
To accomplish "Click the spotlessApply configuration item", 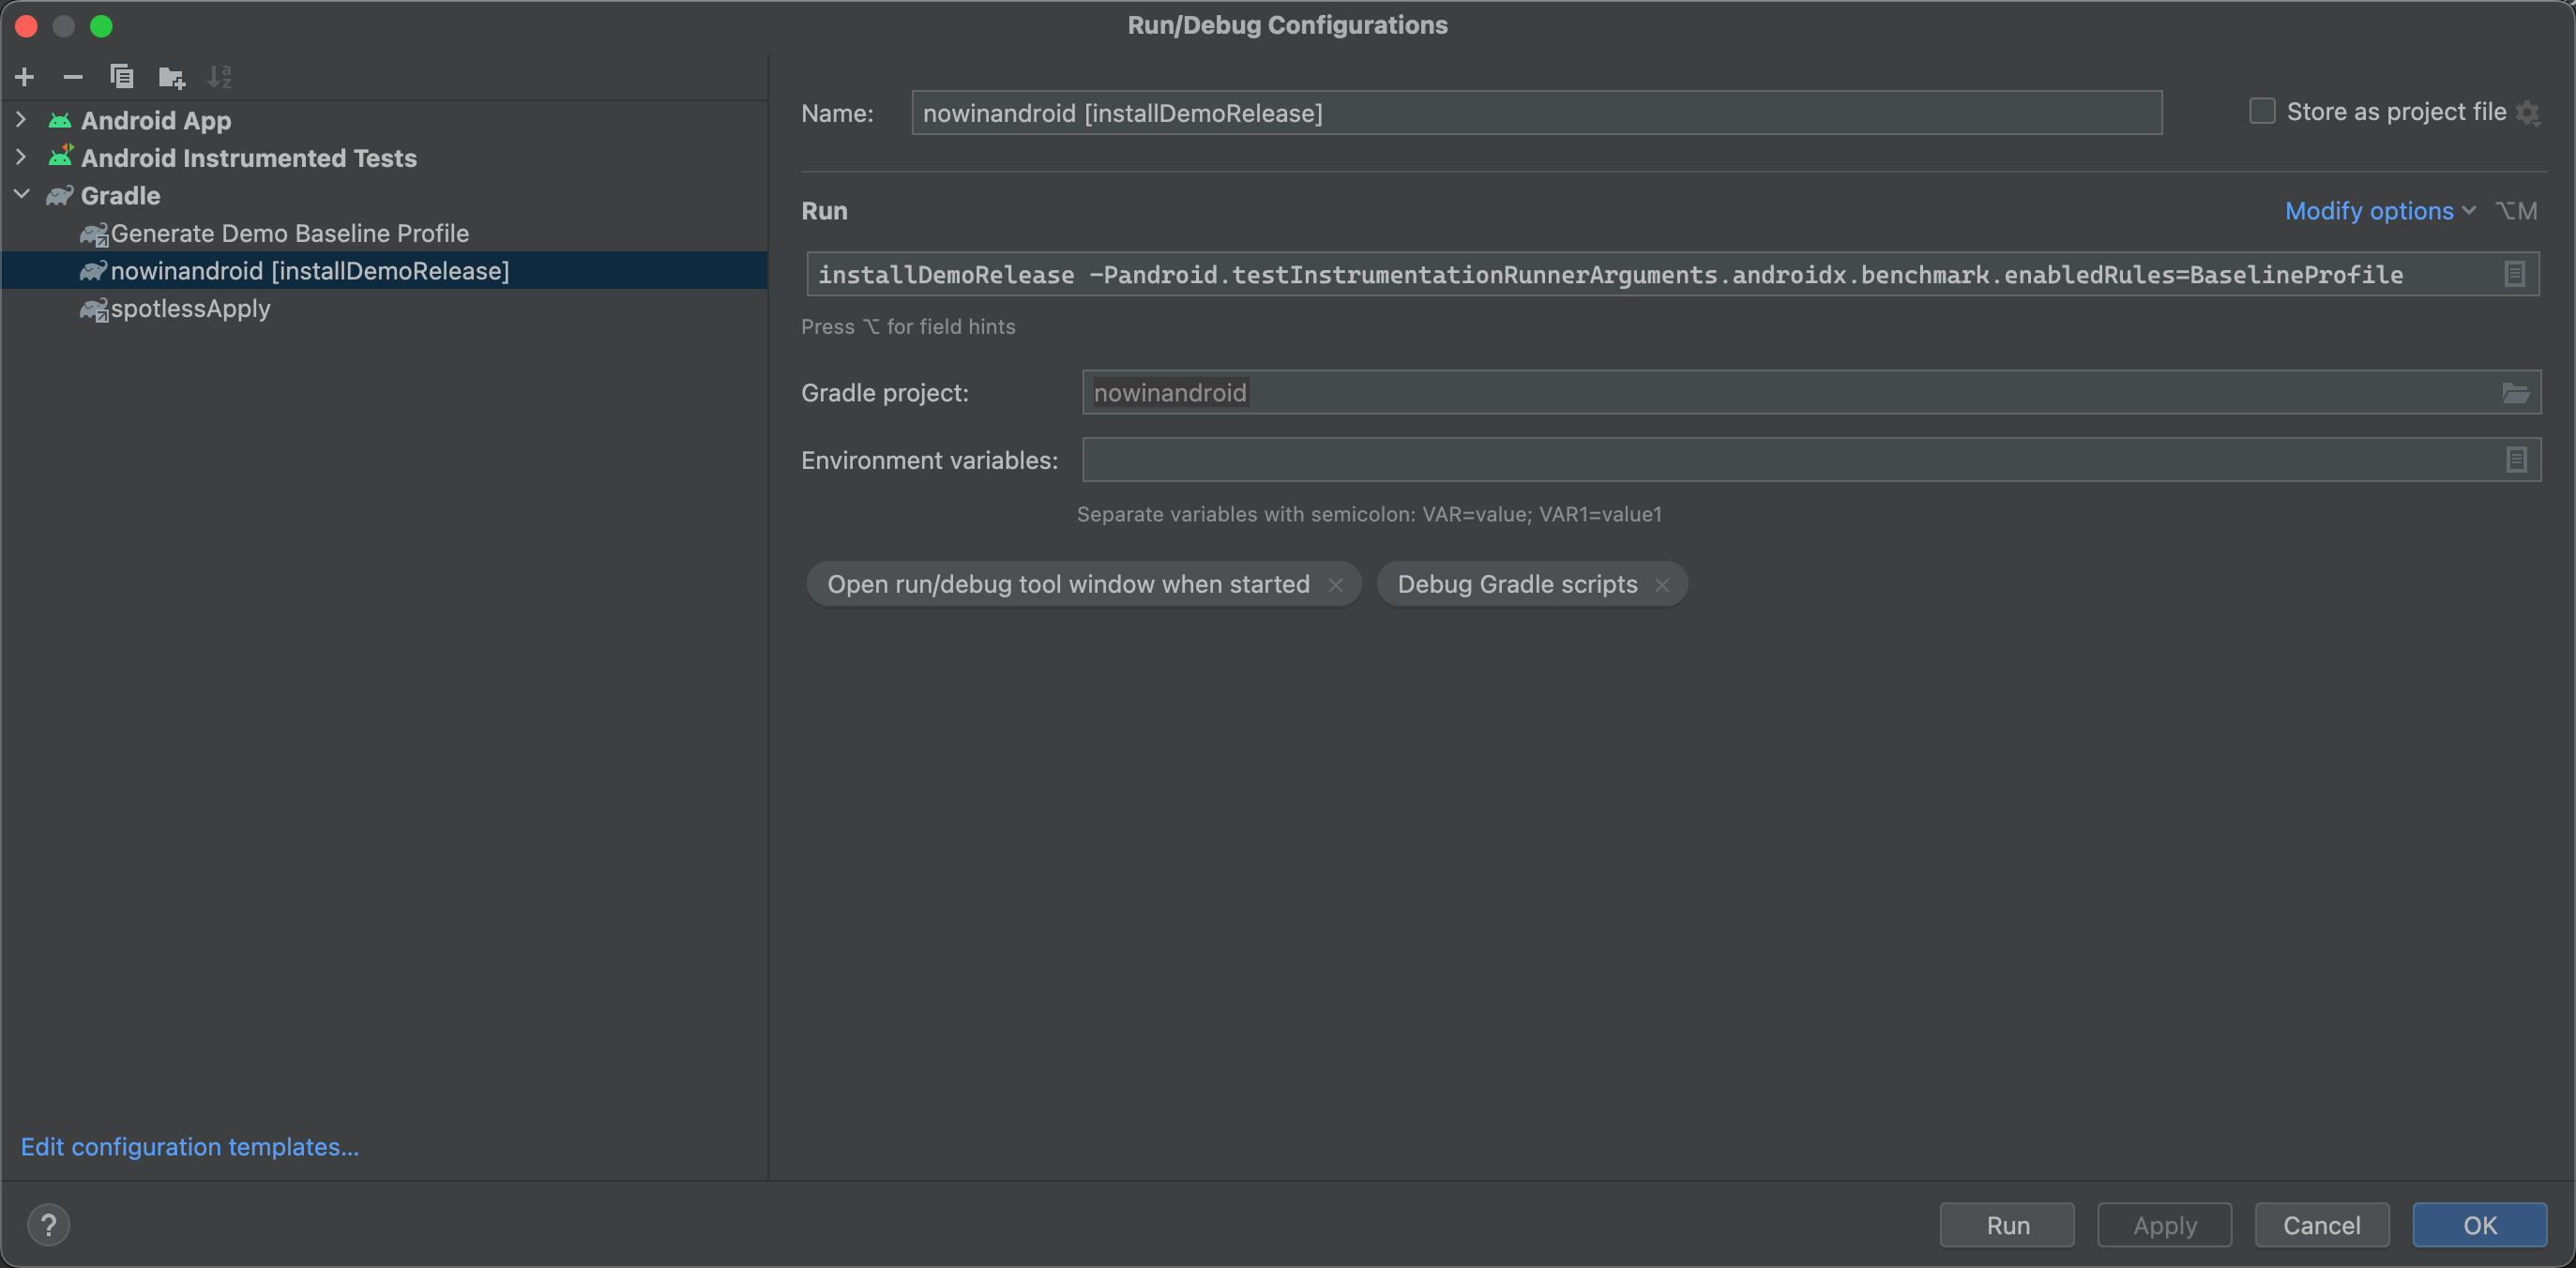I will coord(186,307).
